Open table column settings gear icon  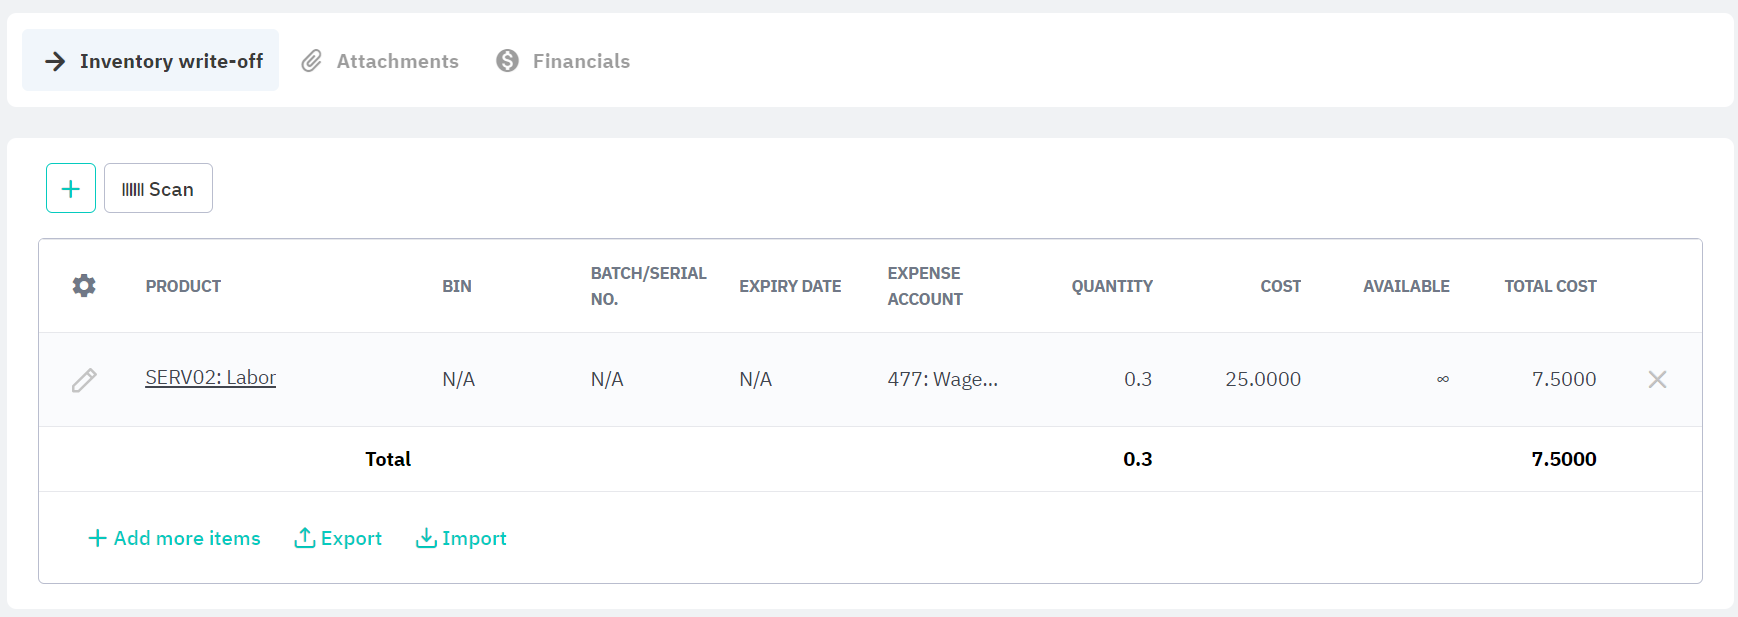[84, 286]
